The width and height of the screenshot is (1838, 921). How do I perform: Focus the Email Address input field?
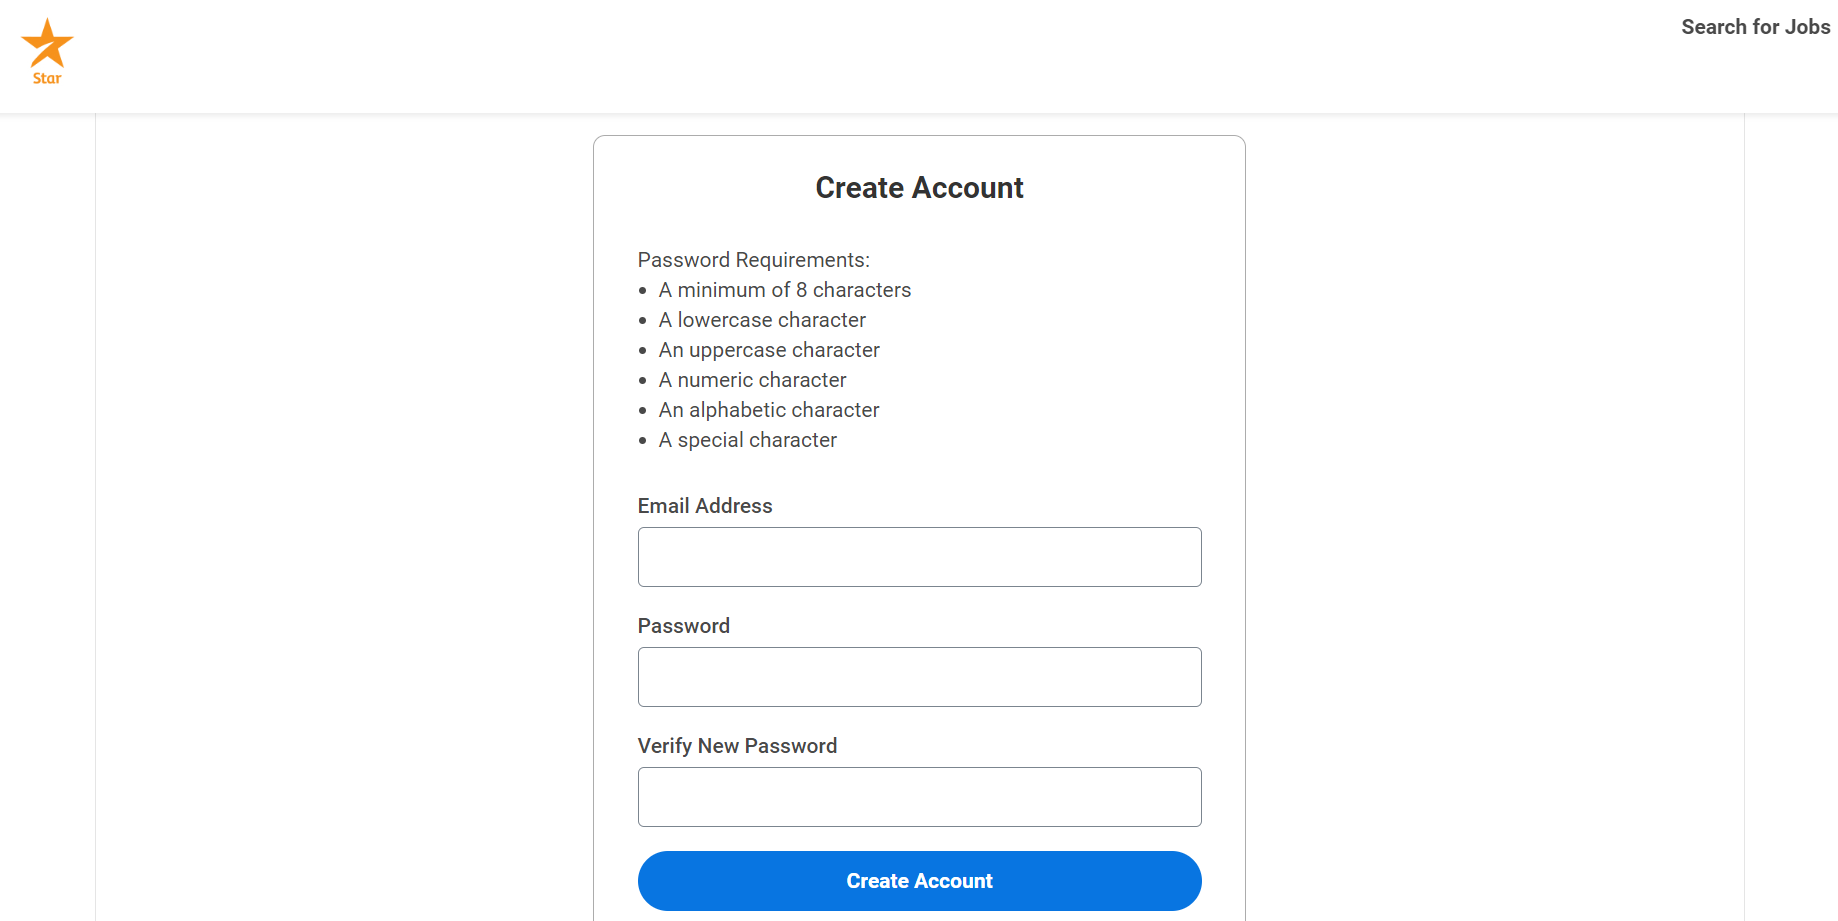919,557
